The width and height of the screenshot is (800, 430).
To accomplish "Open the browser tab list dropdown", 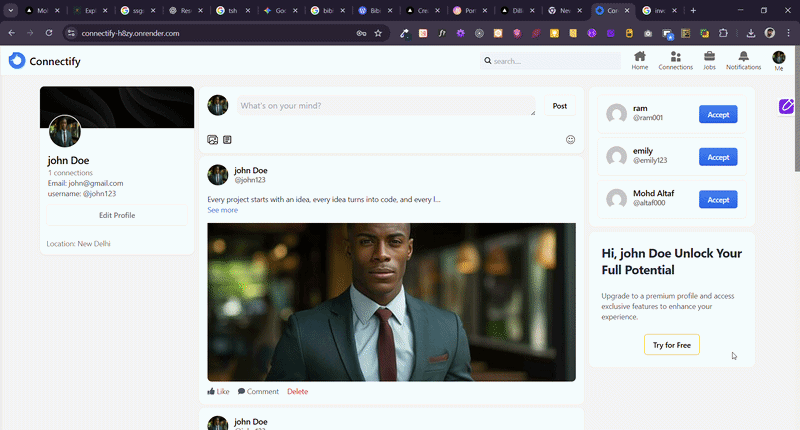I will (10, 10).
